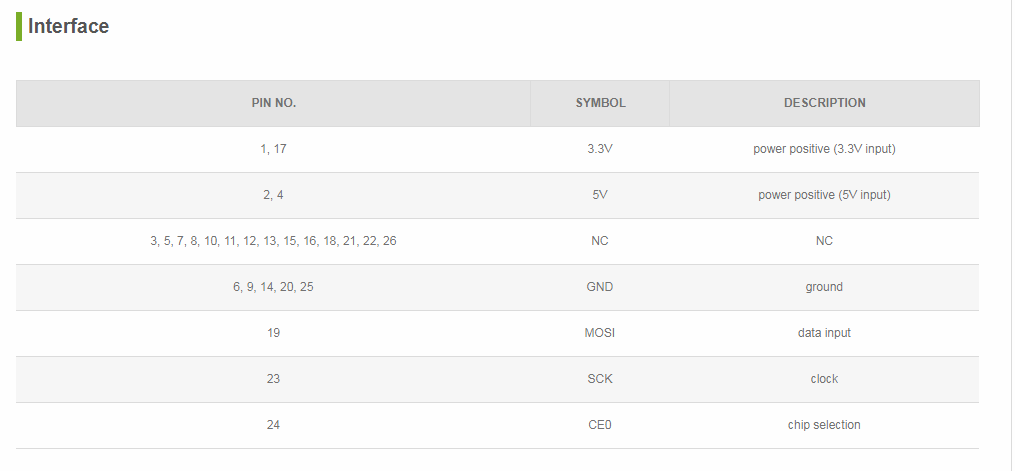Click the 3.3V symbol cell

coord(600,149)
